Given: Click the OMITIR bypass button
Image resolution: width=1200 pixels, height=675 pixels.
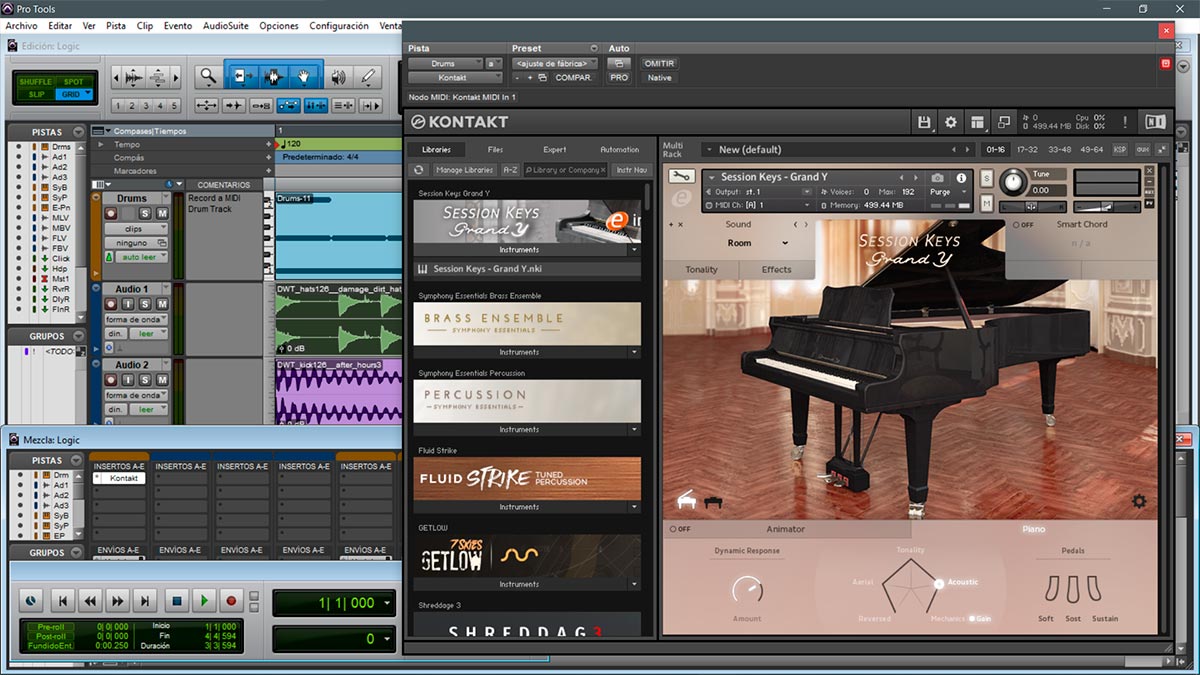Looking at the screenshot, I should tap(659, 63).
